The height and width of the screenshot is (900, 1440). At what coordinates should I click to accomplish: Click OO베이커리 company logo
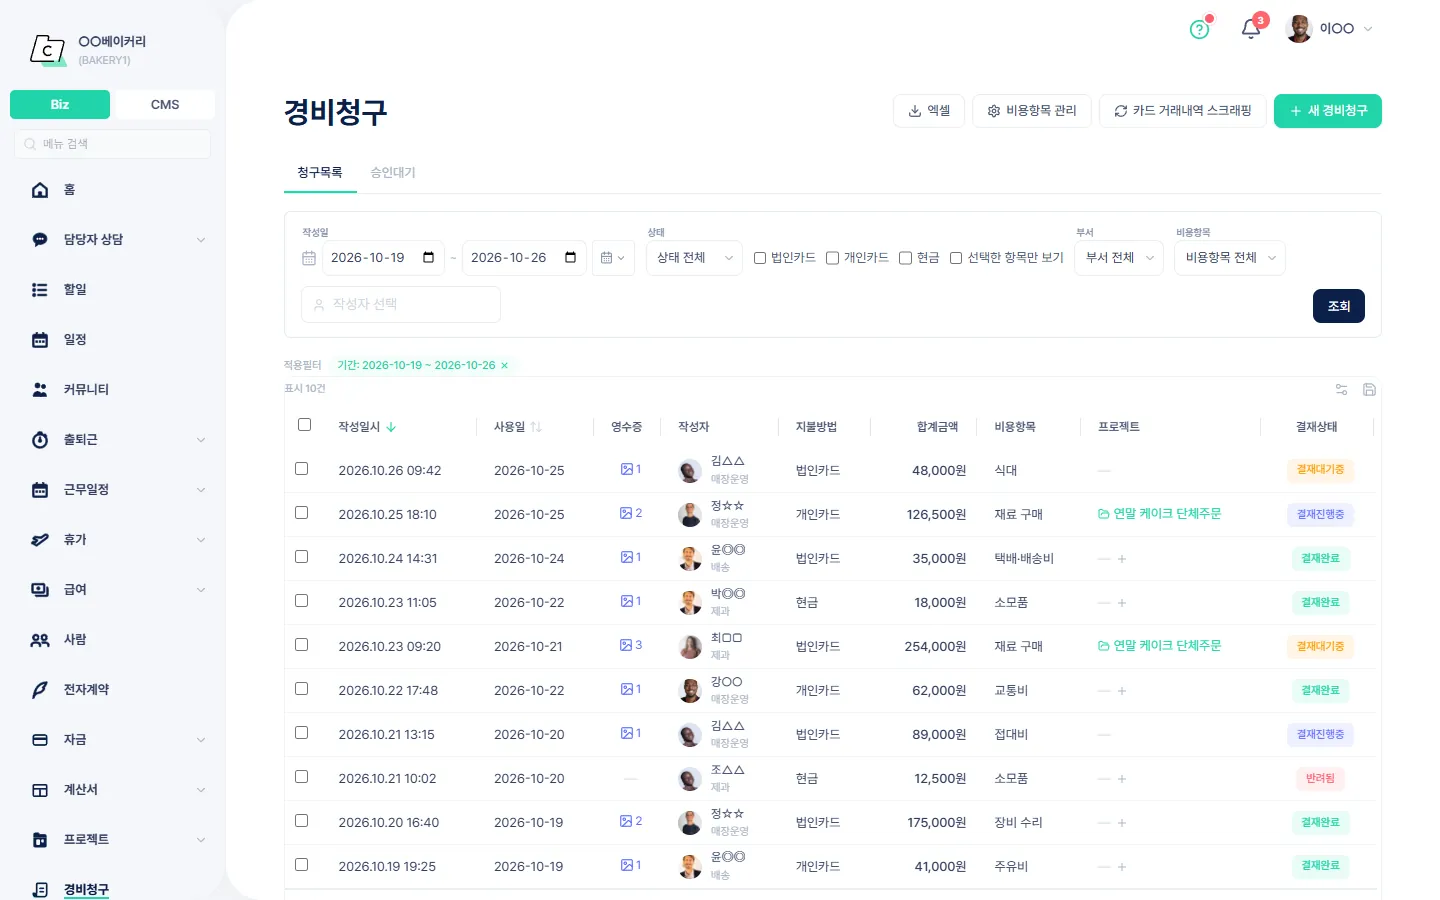[x=47, y=49]
